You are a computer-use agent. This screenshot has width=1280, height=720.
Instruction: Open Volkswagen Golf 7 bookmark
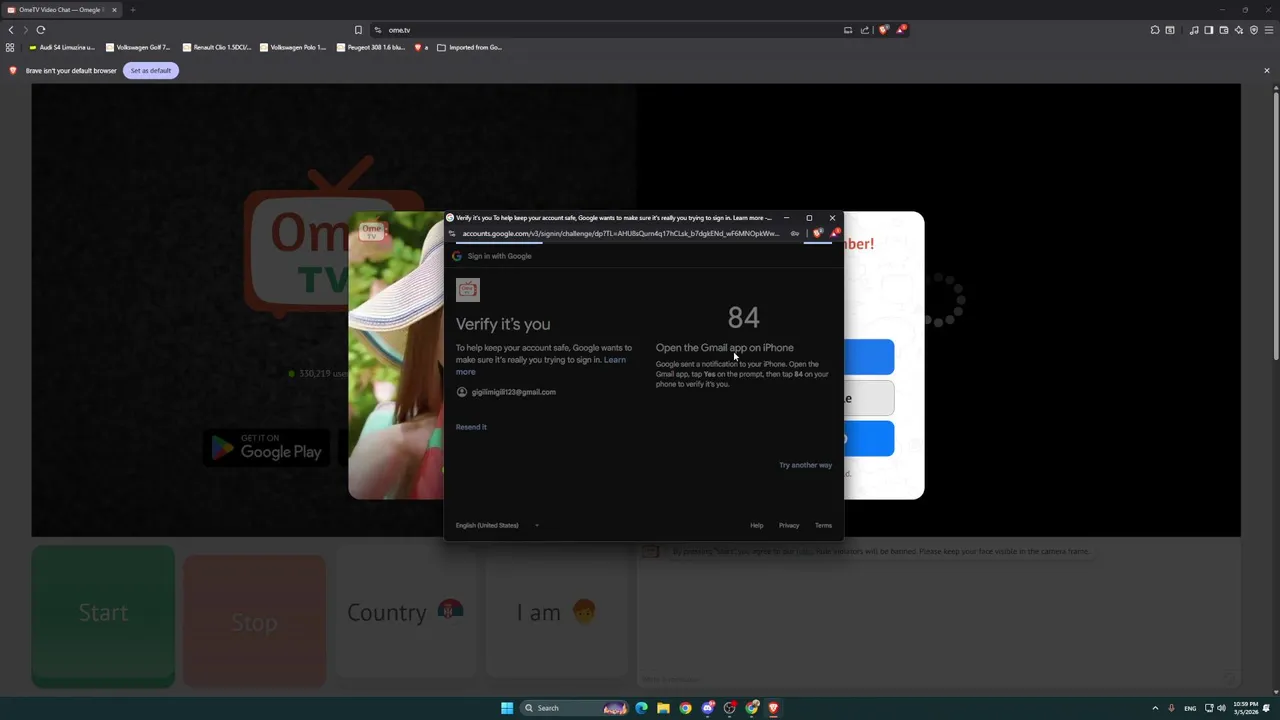pos(138,47)
